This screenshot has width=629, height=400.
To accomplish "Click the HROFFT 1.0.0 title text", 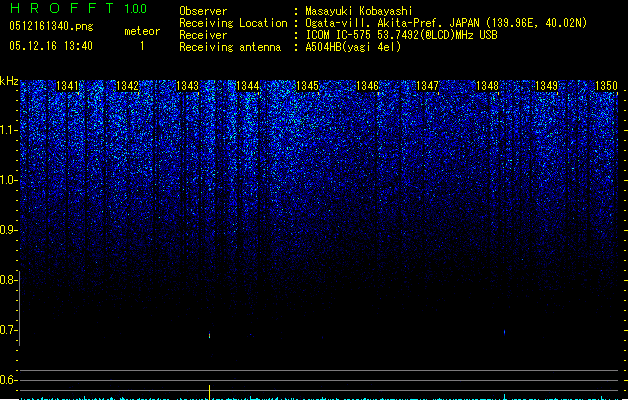I will point(78,8).
